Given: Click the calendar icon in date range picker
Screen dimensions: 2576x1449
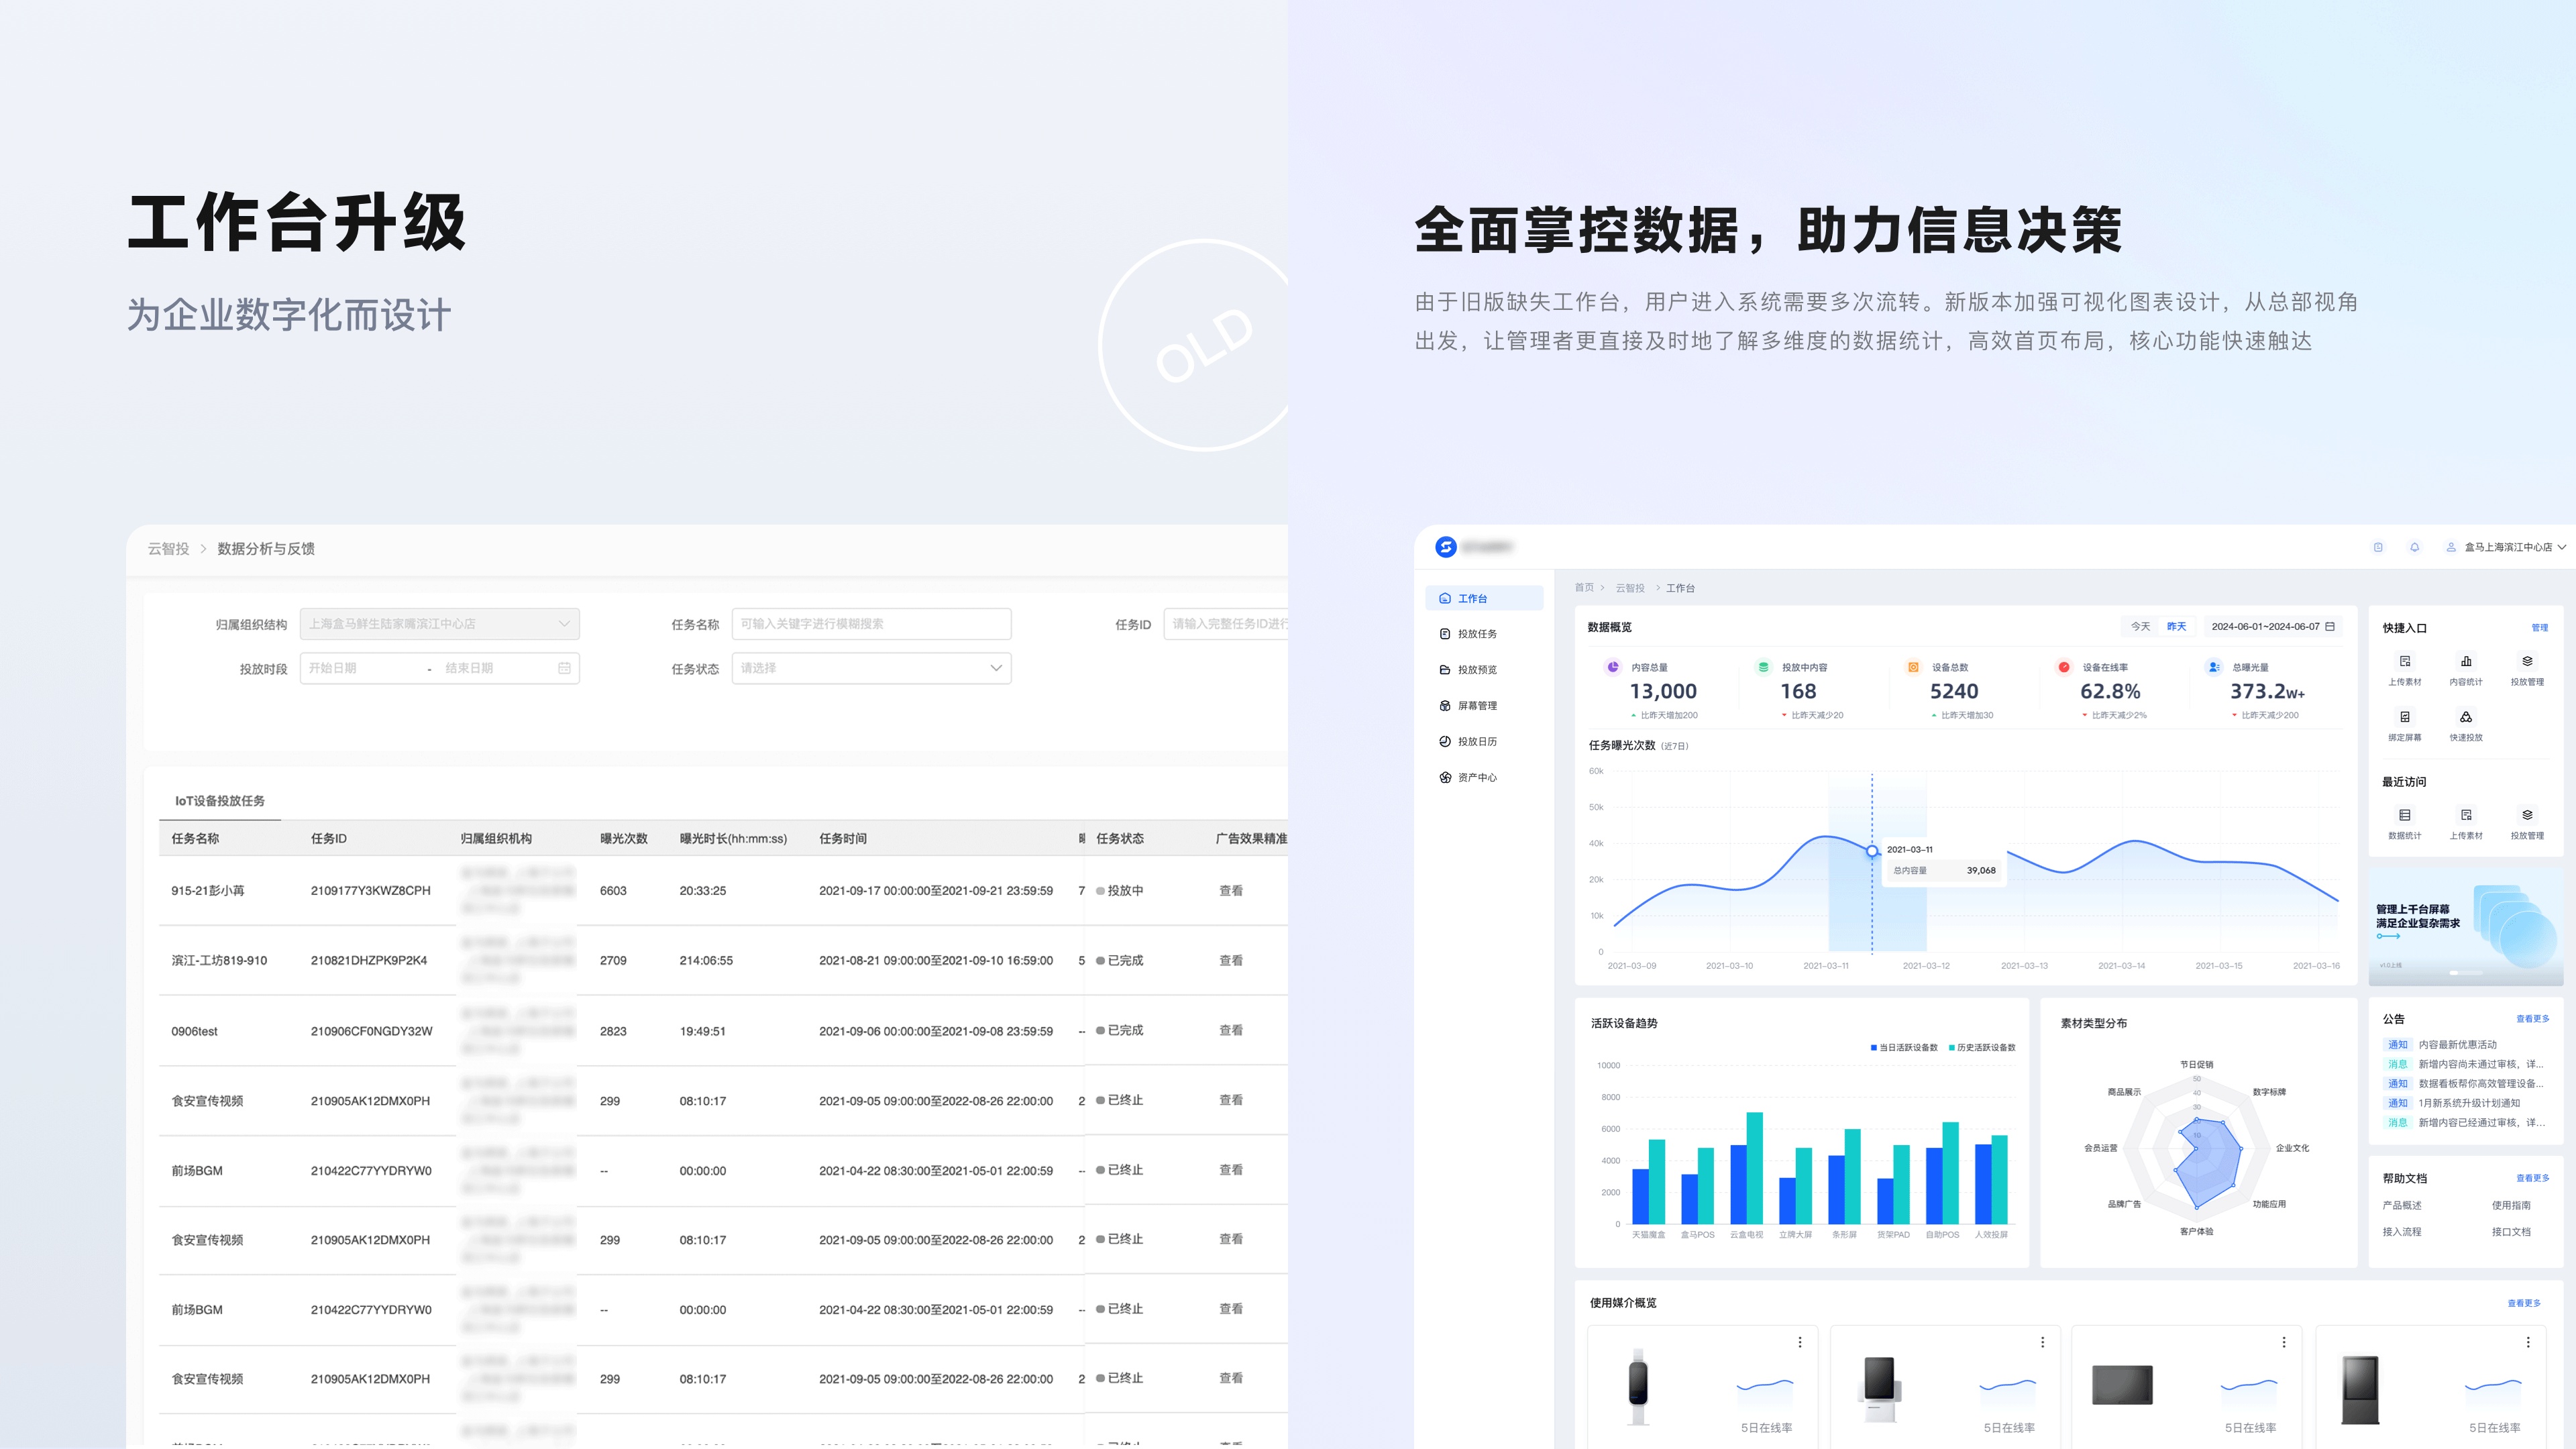Looking at the screenshot, I should 2330,627.
